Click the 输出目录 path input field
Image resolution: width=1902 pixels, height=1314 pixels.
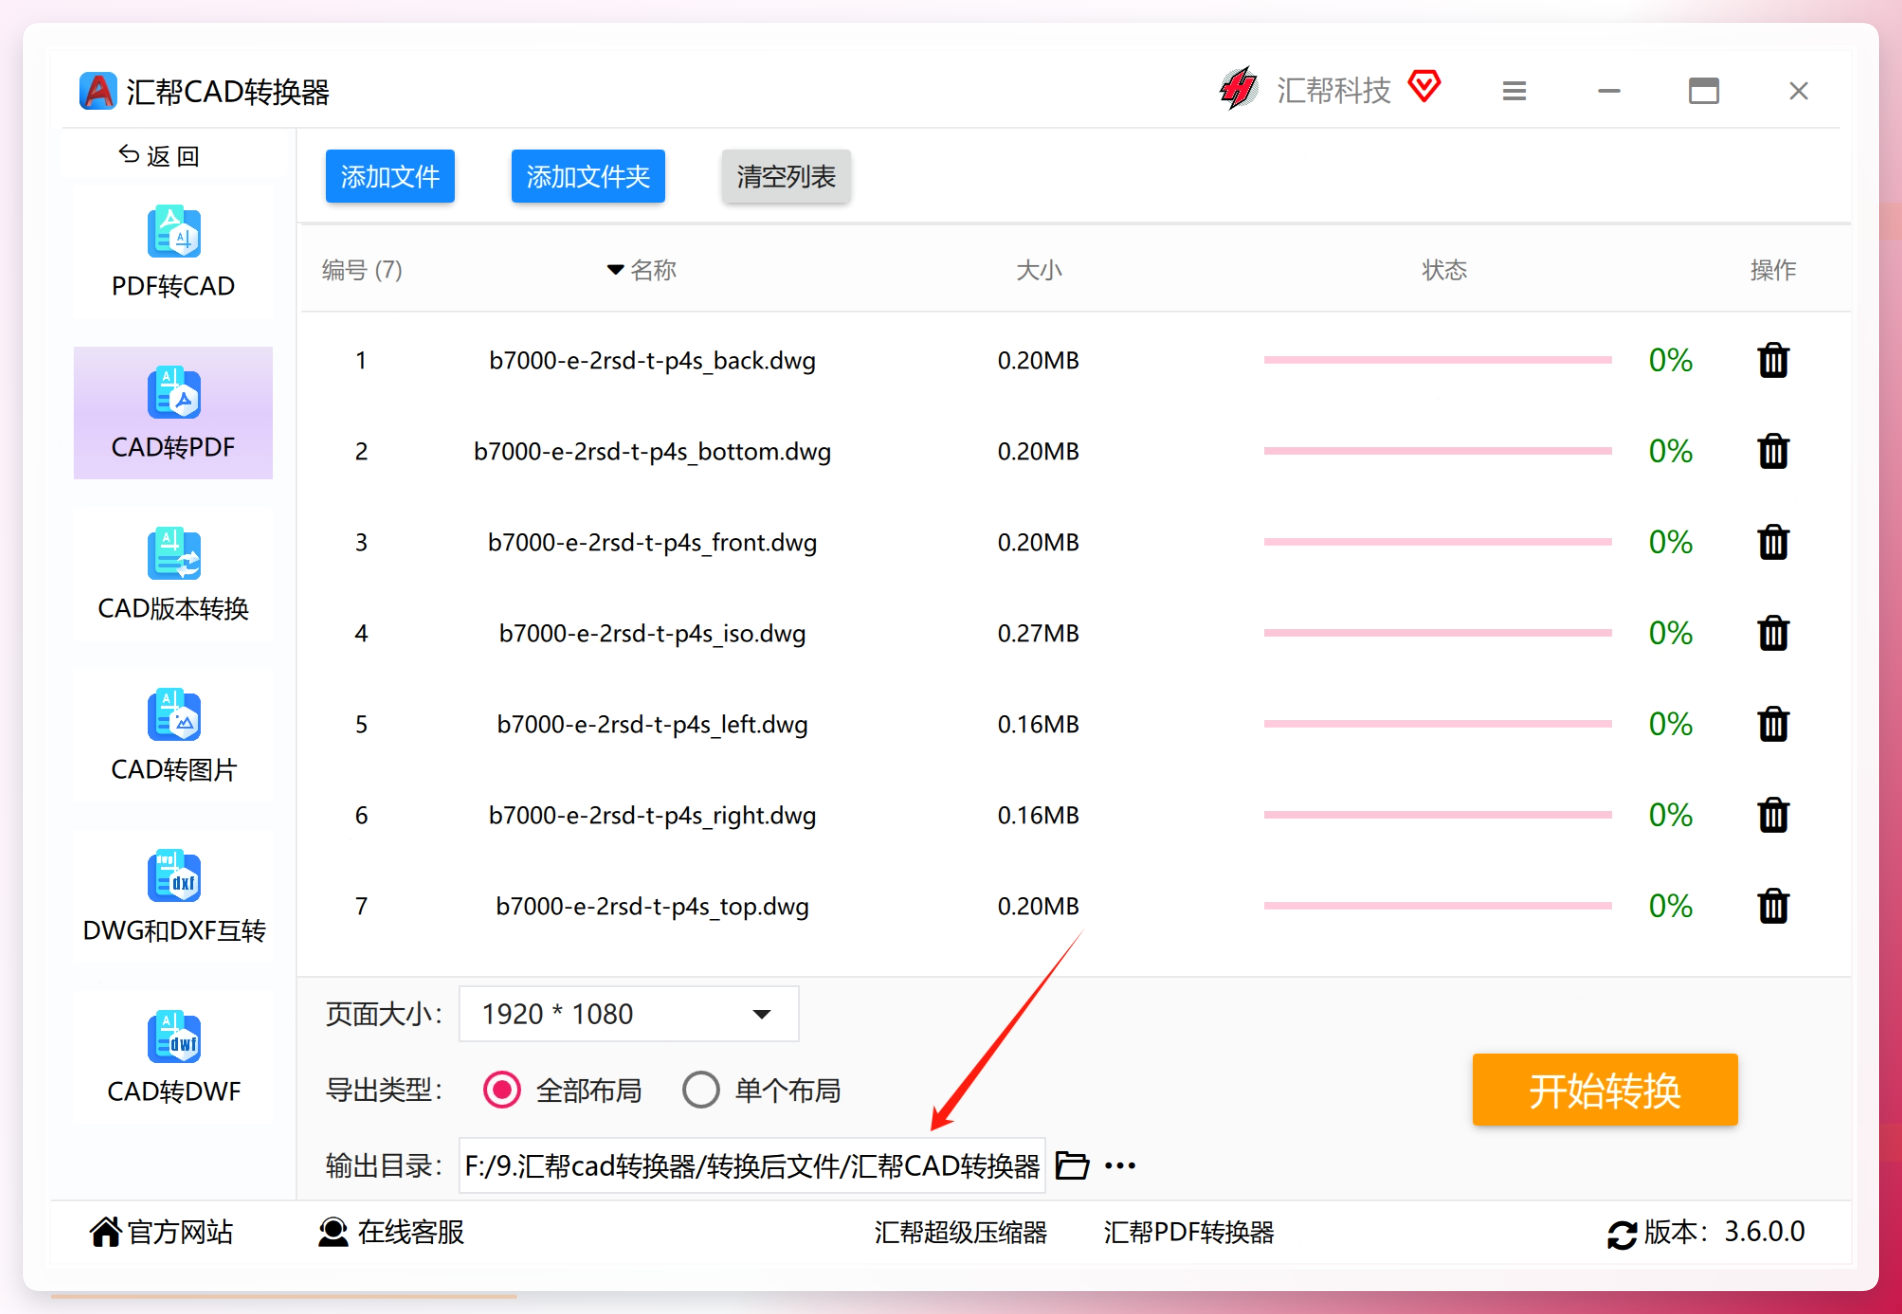point(752,1166)
